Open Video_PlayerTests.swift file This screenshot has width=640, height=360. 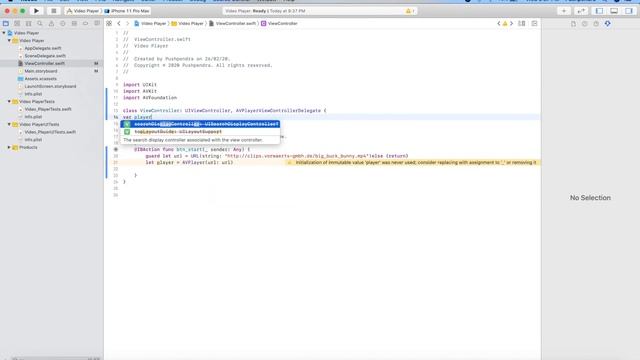click(x=47, y=109)
